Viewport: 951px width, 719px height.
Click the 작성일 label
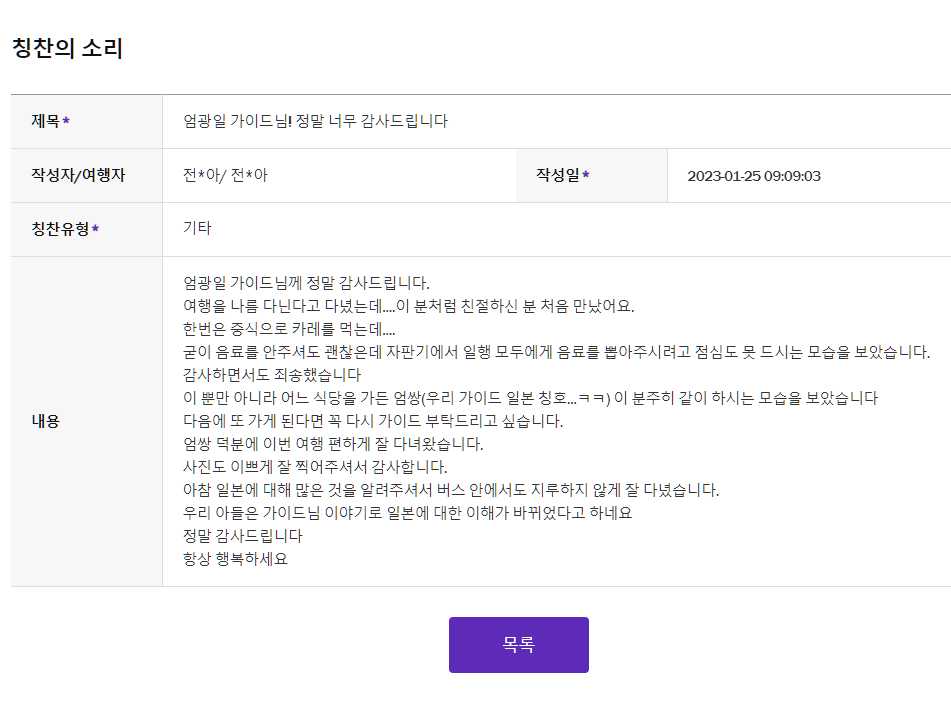(x=558, y=175)
